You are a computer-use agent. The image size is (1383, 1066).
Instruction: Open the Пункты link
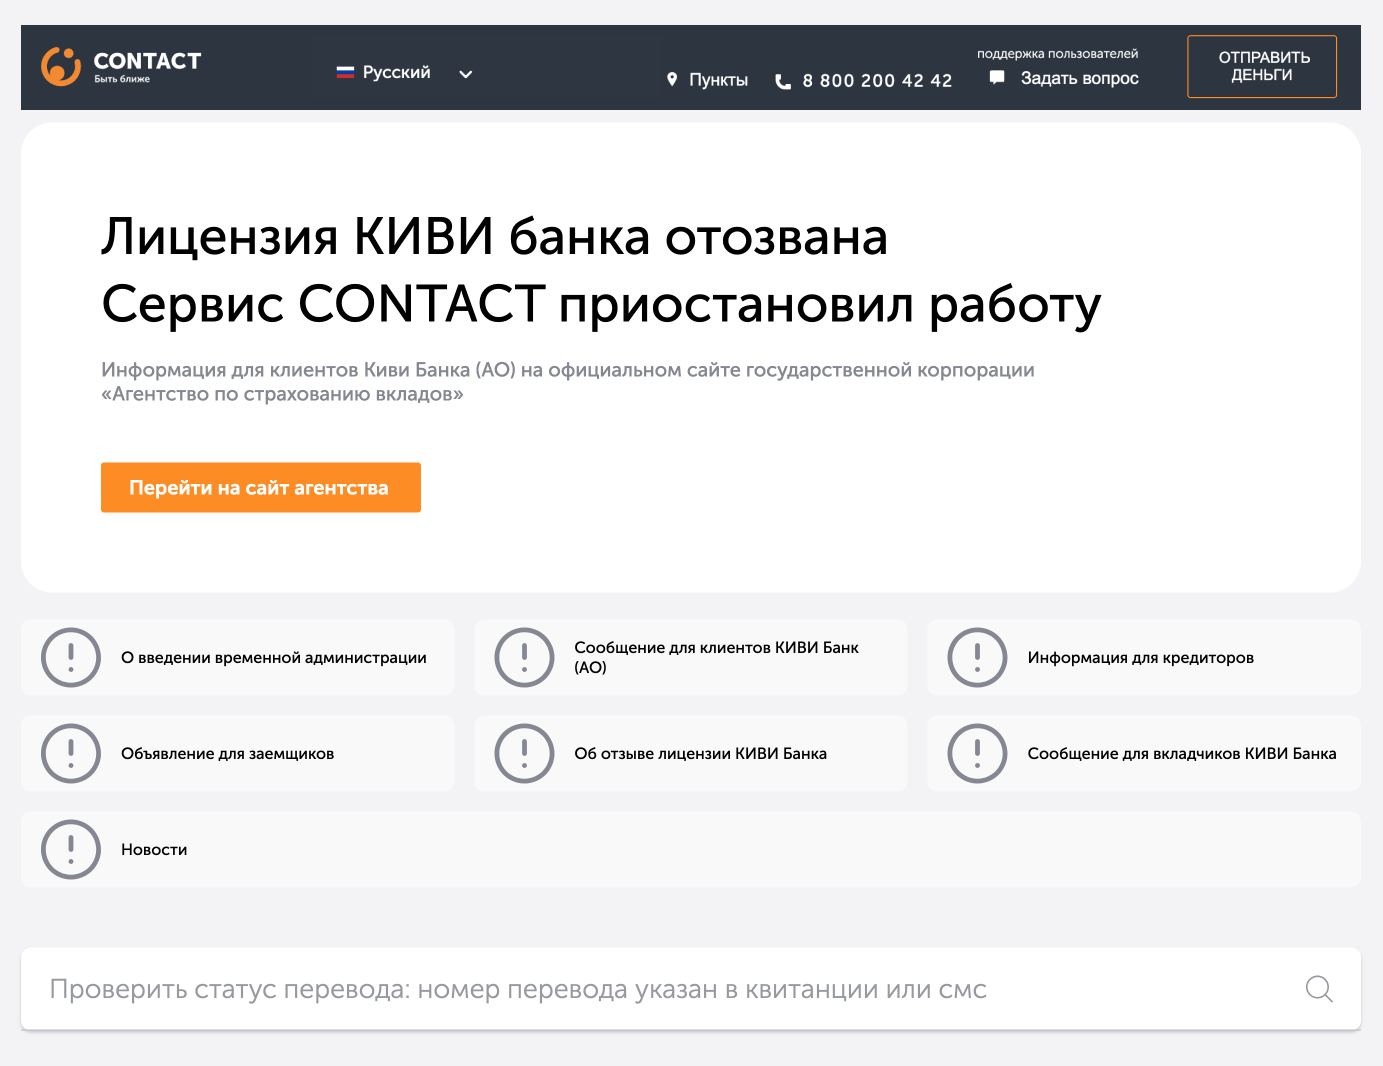(718, 80)
